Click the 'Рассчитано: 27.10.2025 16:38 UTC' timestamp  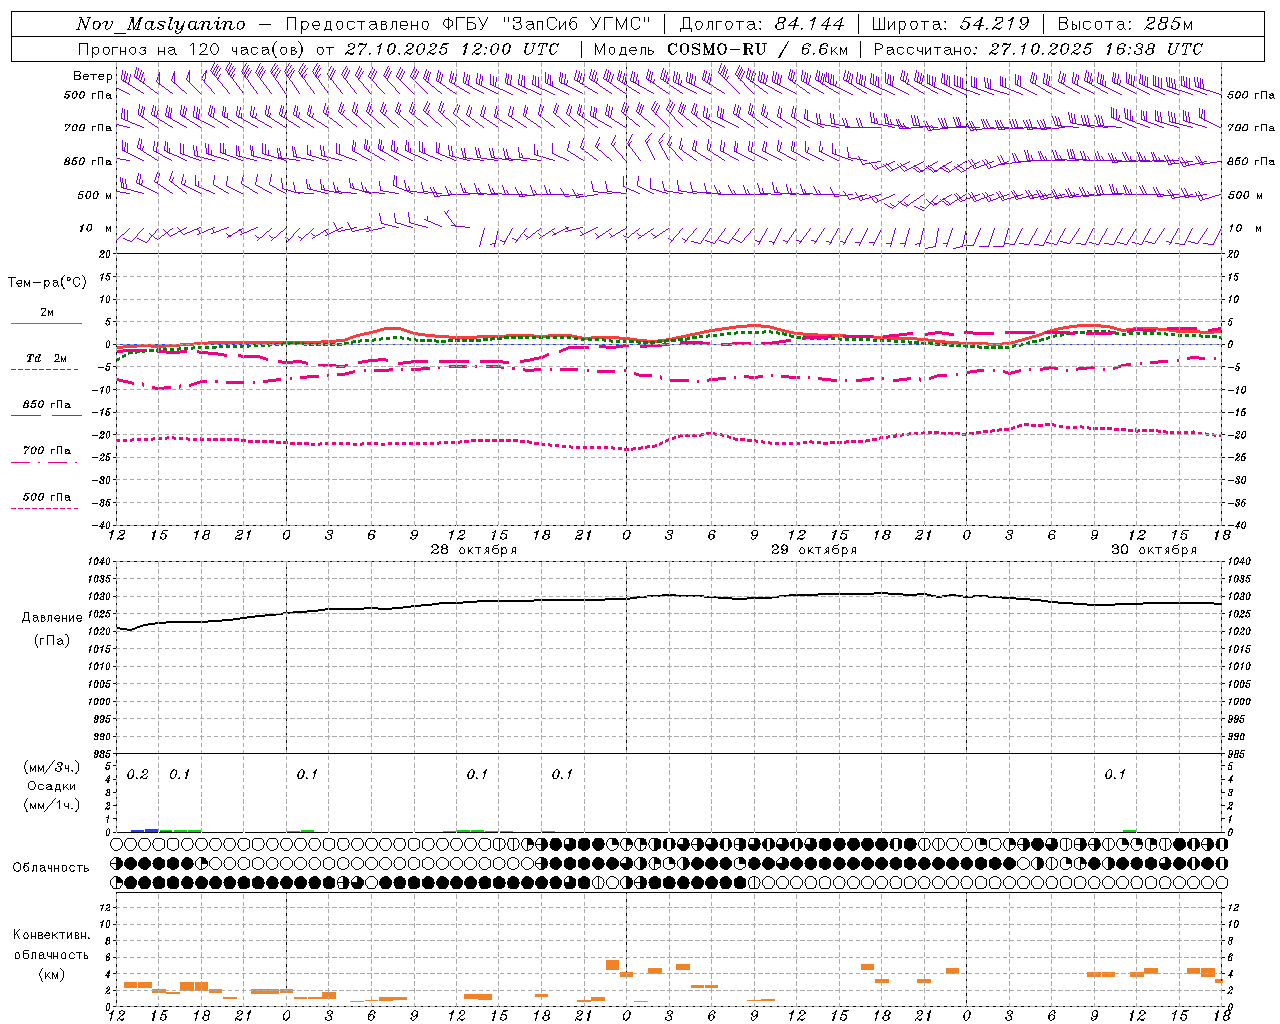point(1038,49)
